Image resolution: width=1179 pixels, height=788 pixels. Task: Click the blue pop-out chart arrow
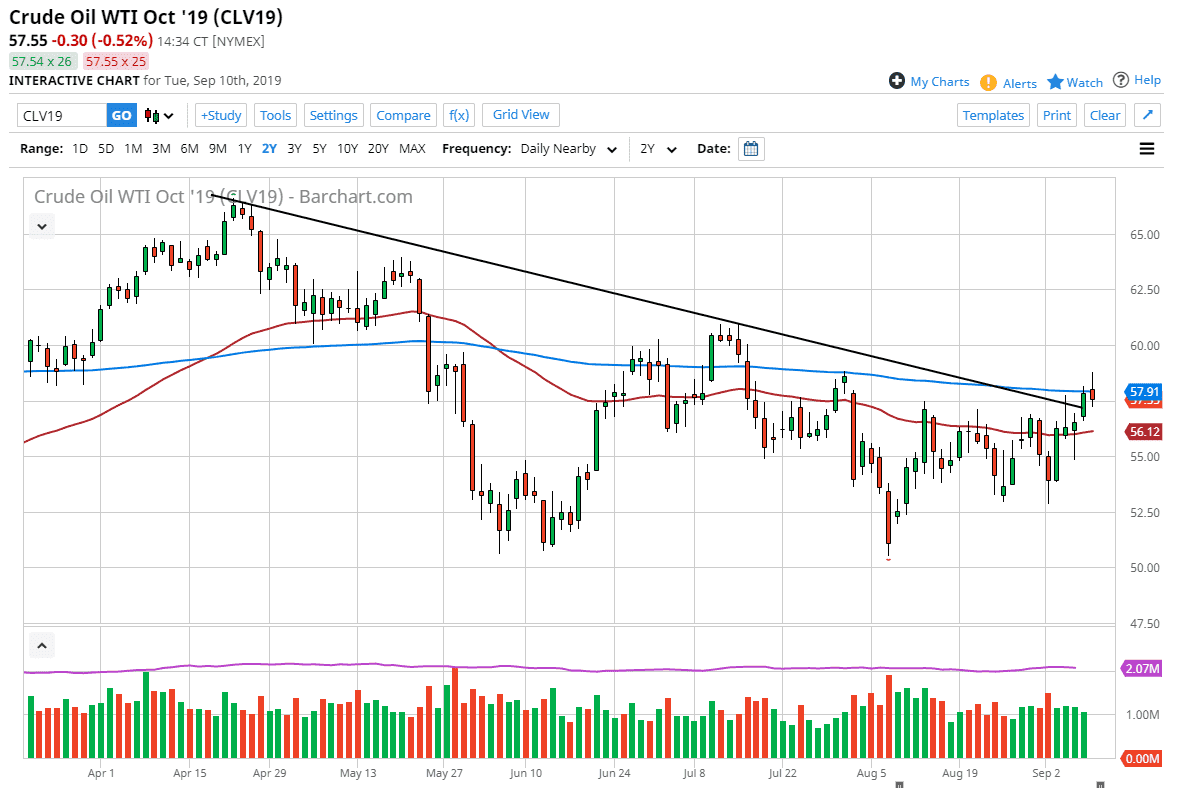[x=1147, y=114]
